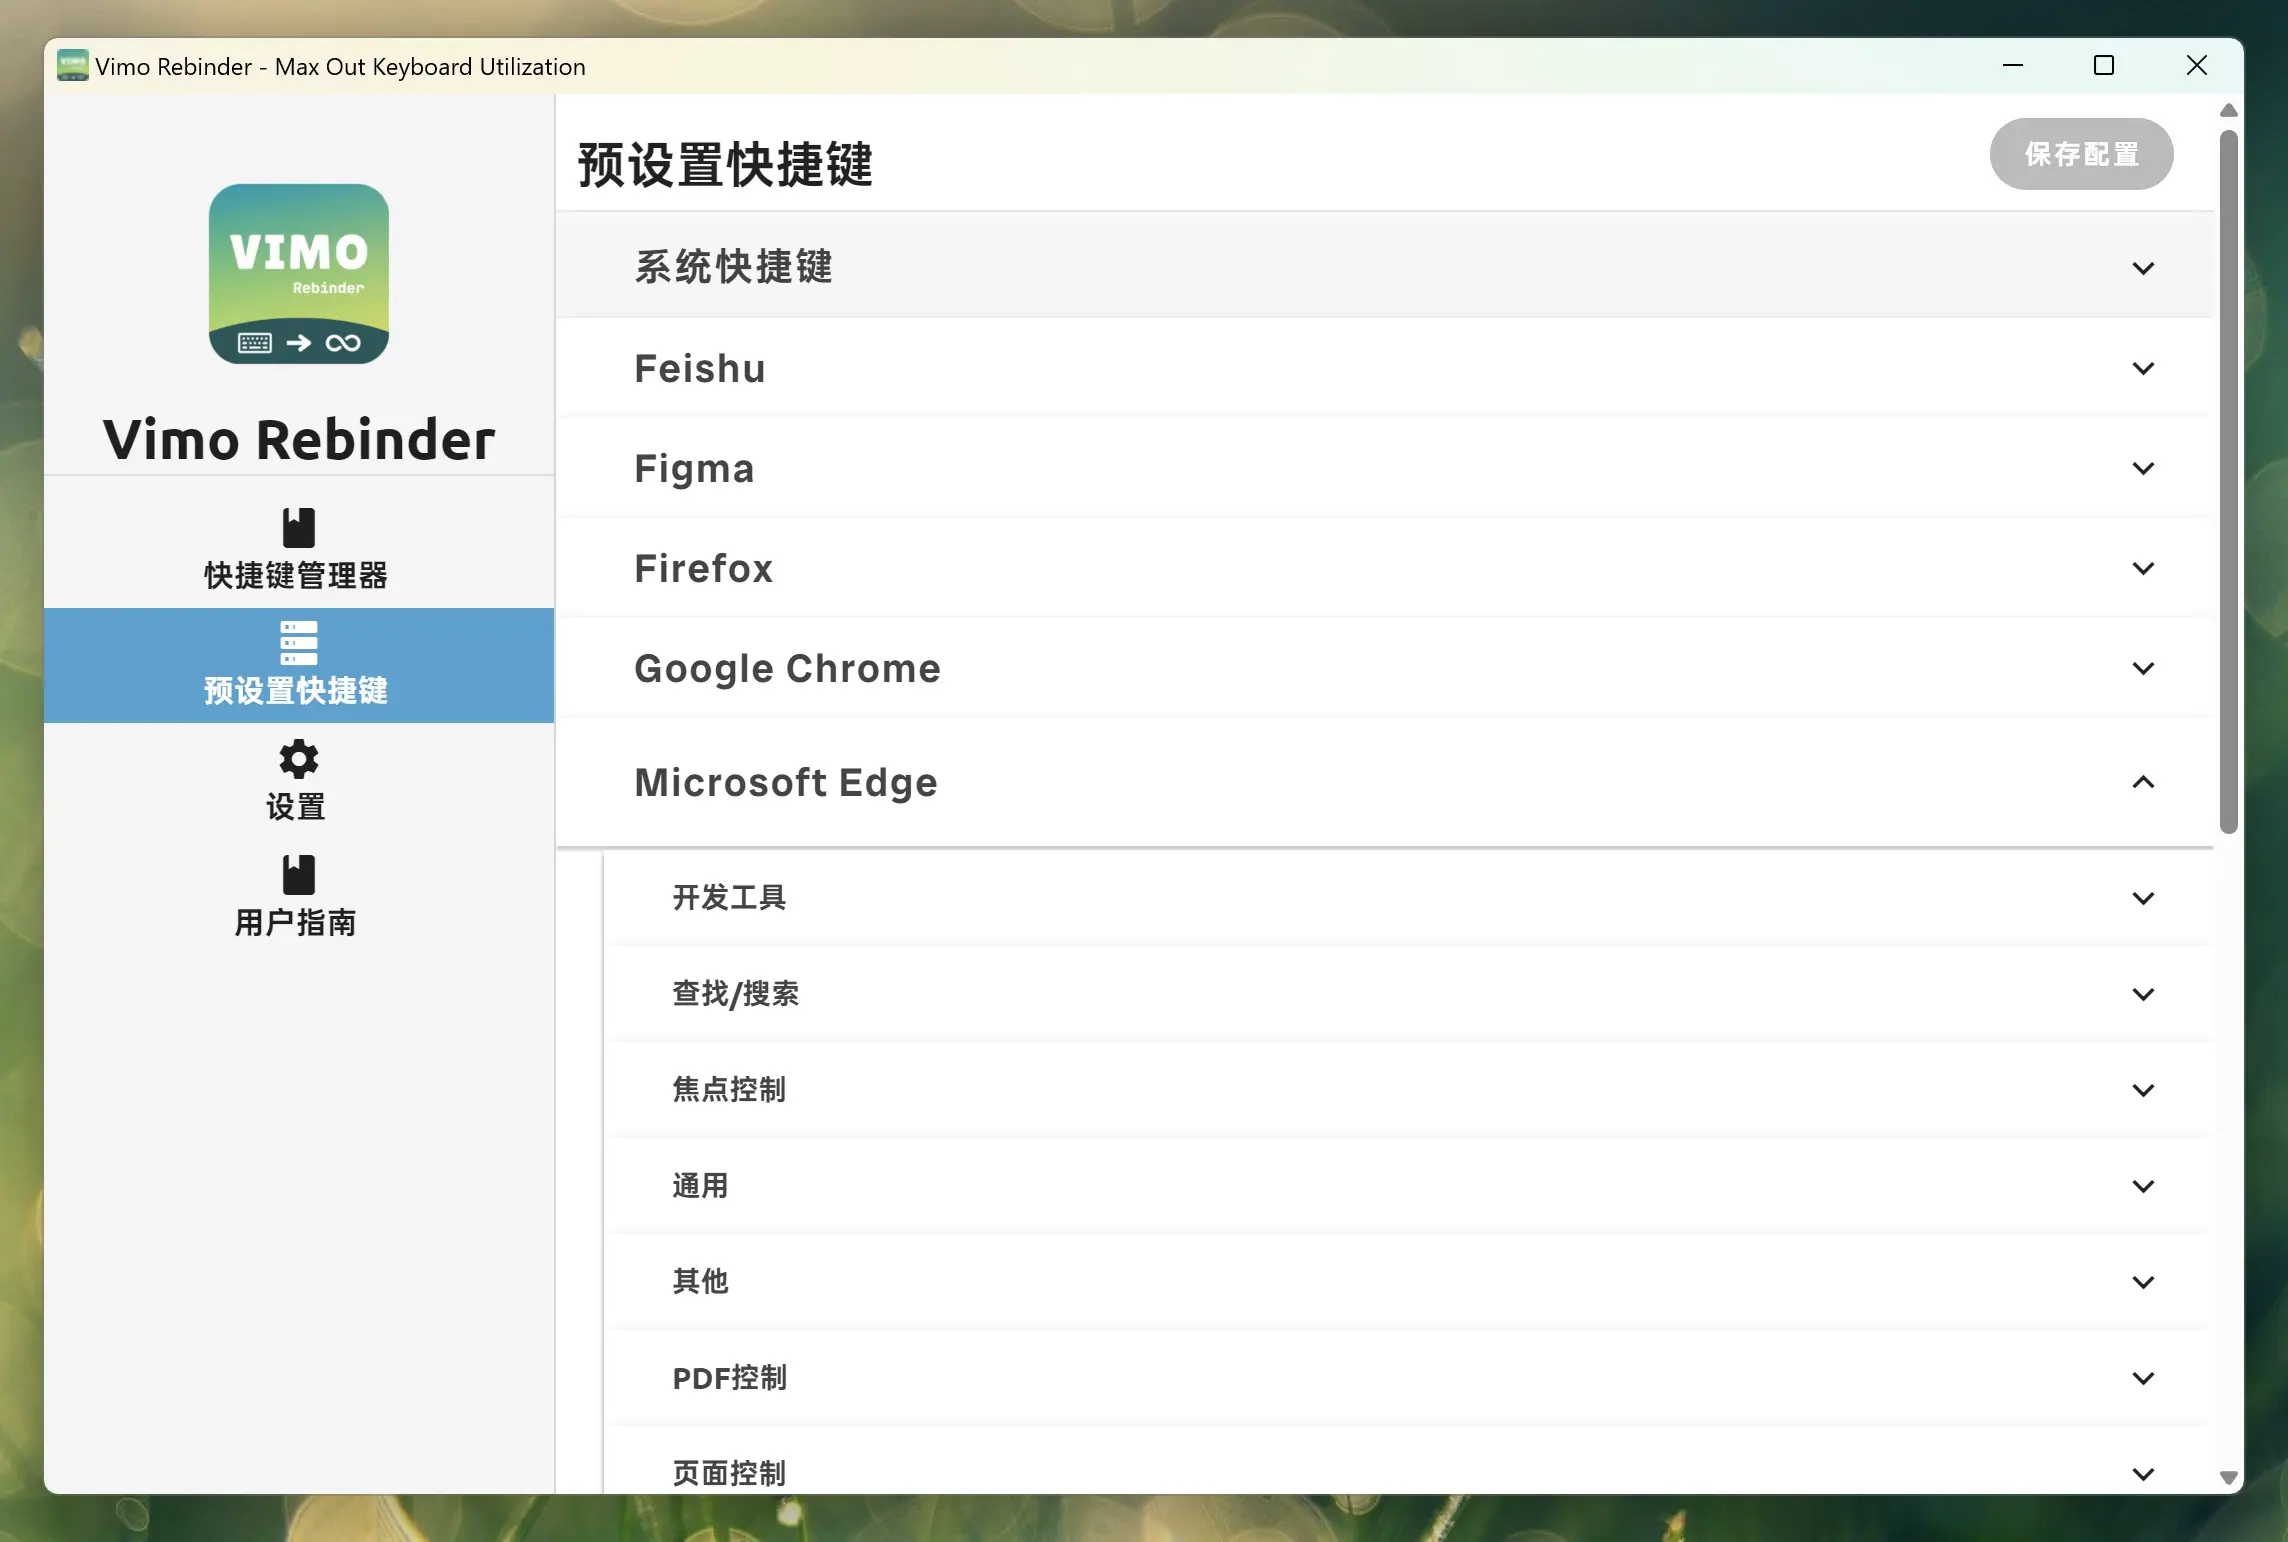Click the 页面控制 row text
The height and width of the screenshot is (1542, 2288).
[729, 1473]
